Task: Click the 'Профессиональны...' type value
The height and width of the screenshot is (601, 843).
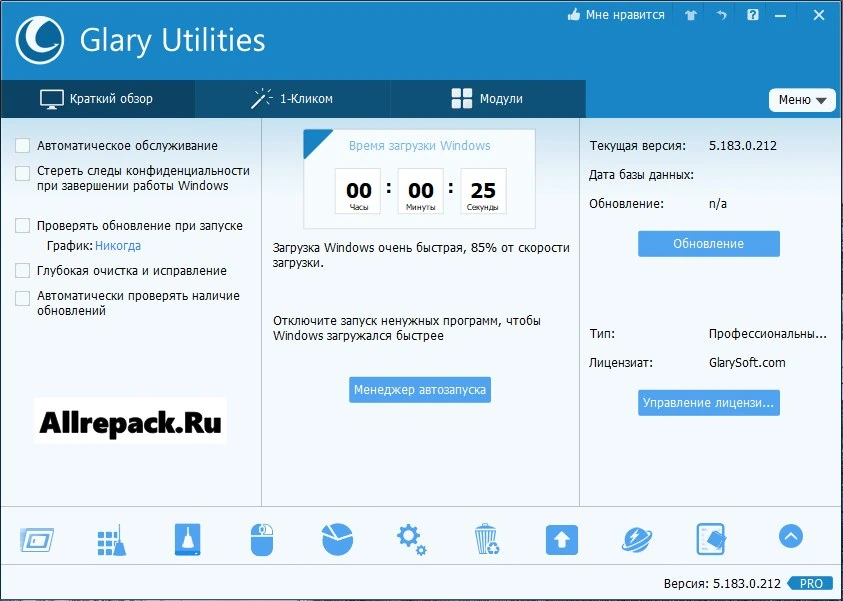Action: 768,334
